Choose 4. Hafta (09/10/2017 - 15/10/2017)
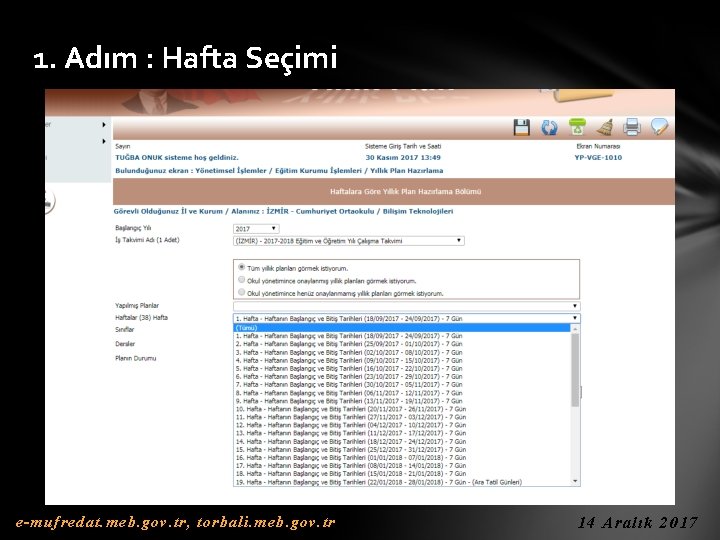This screenshot has height=540, width=720. click(x=402, y=360)
